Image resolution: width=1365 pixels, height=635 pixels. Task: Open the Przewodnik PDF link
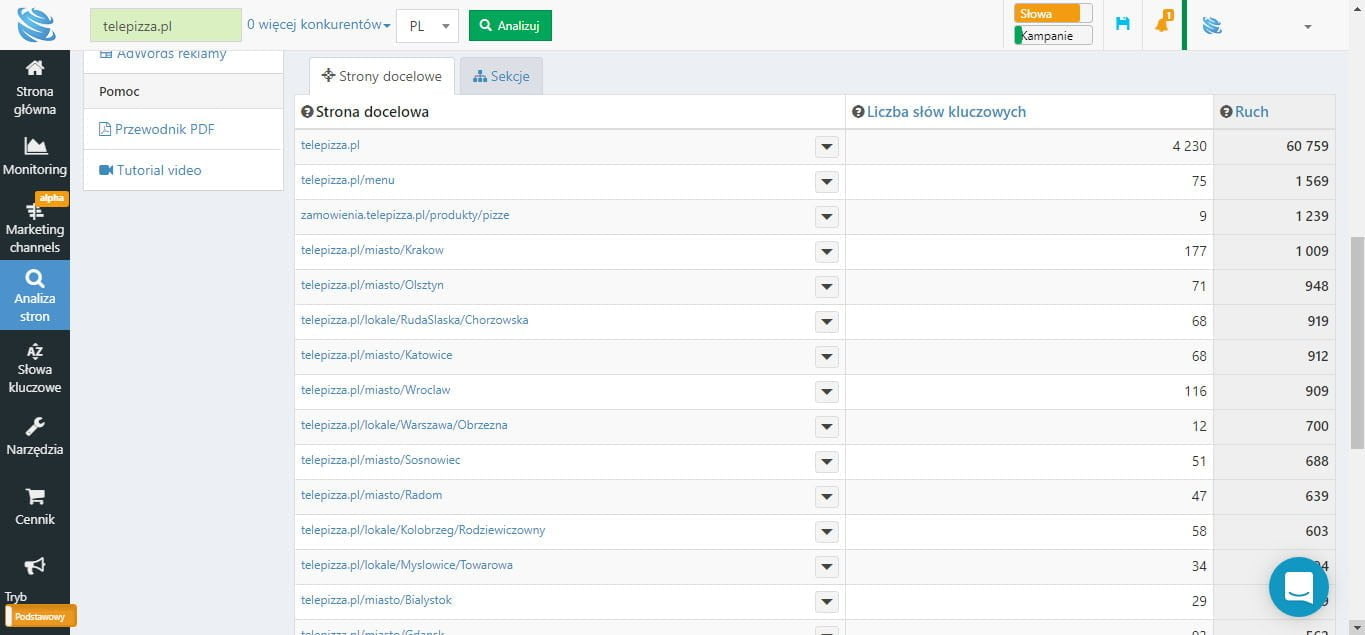click(164, 129)
